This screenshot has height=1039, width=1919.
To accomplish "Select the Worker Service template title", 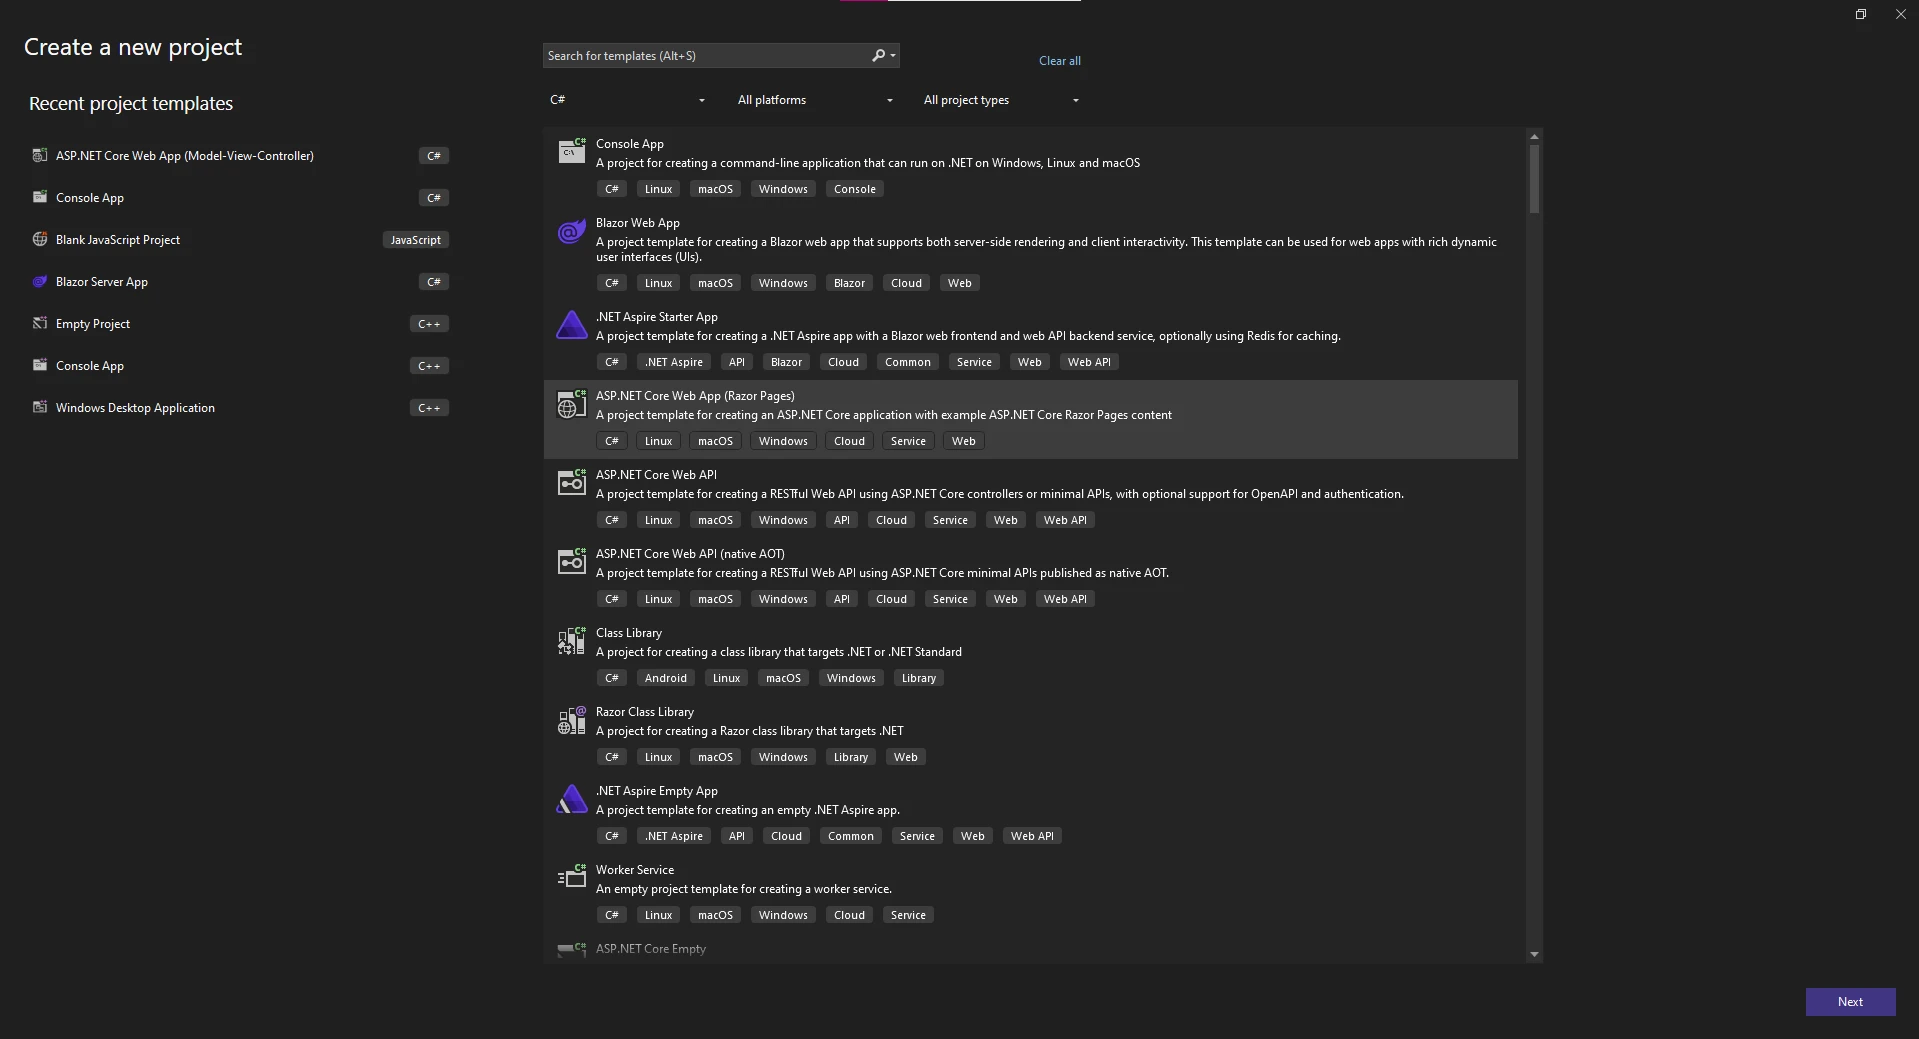I will tap(634, 870).
